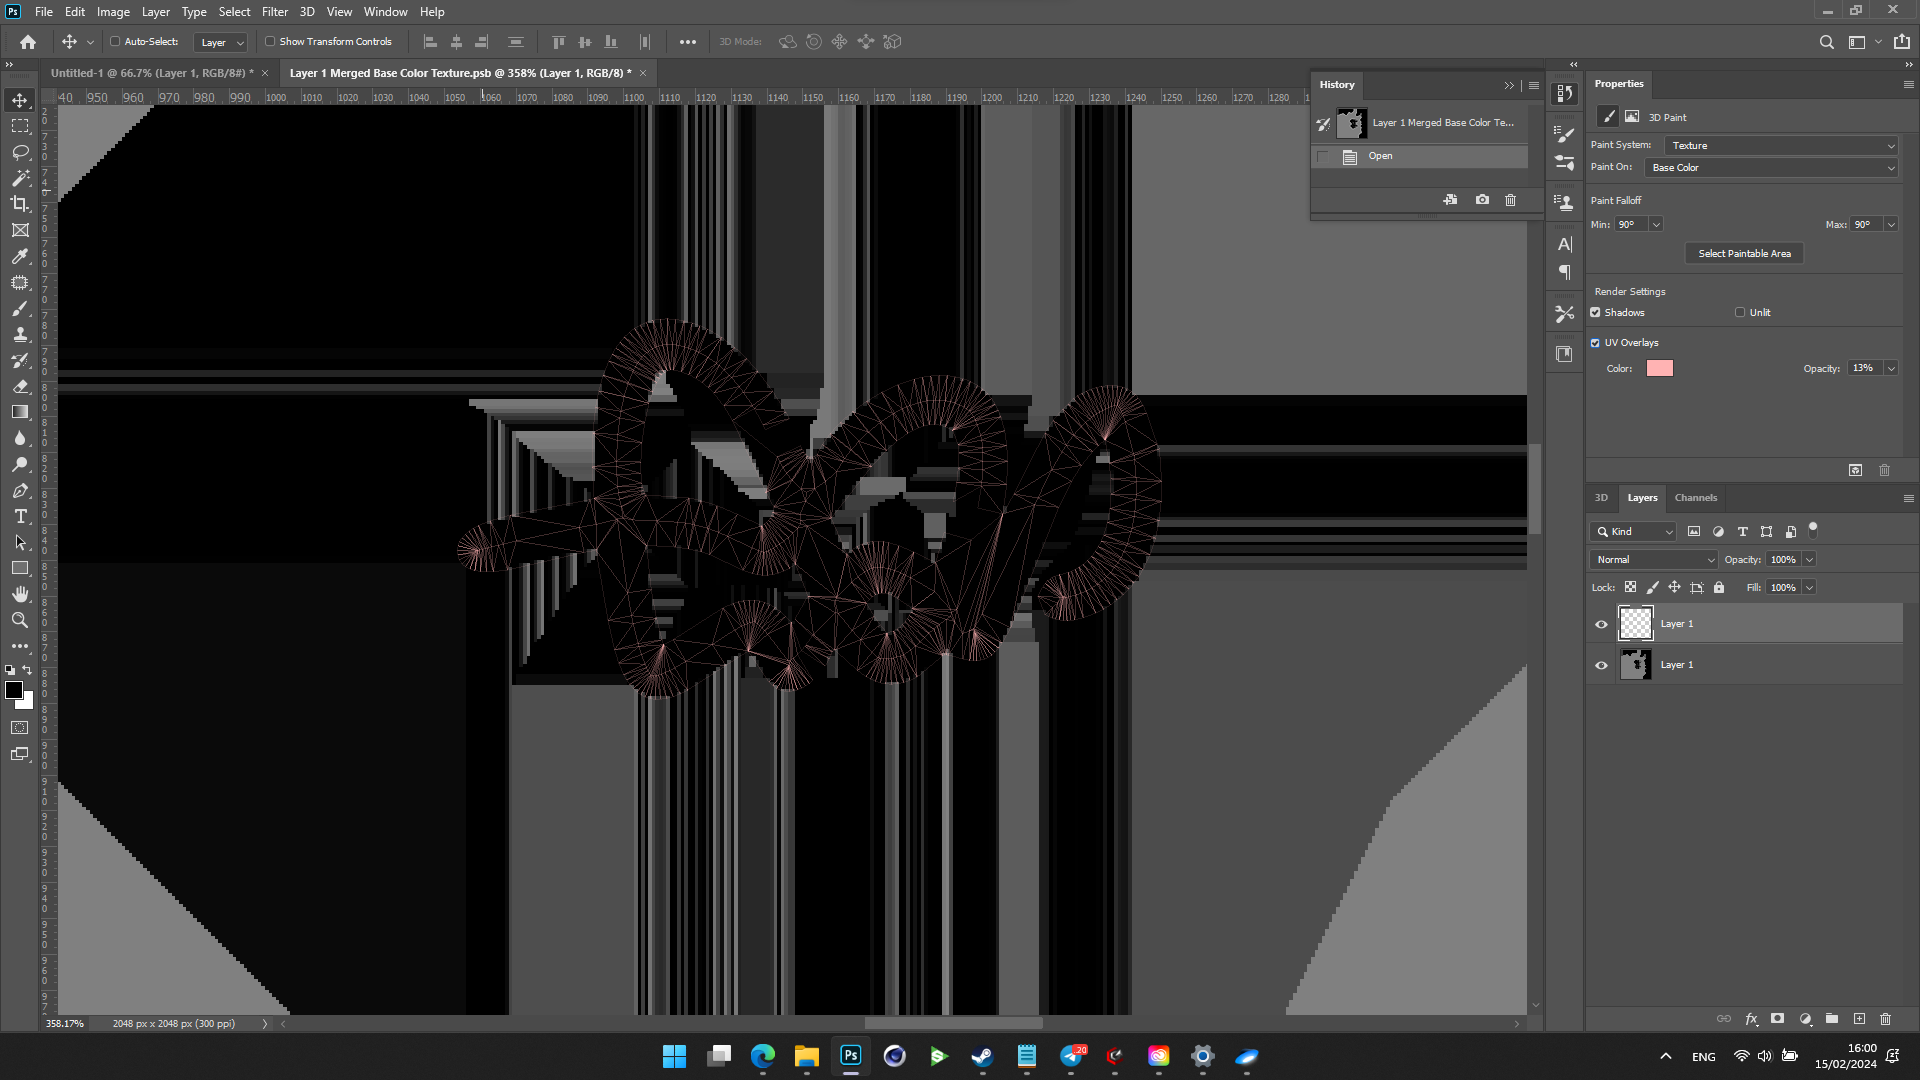Select the Horizontal Type tool
Screen dimensions: 1920x1080
point(20,517)
